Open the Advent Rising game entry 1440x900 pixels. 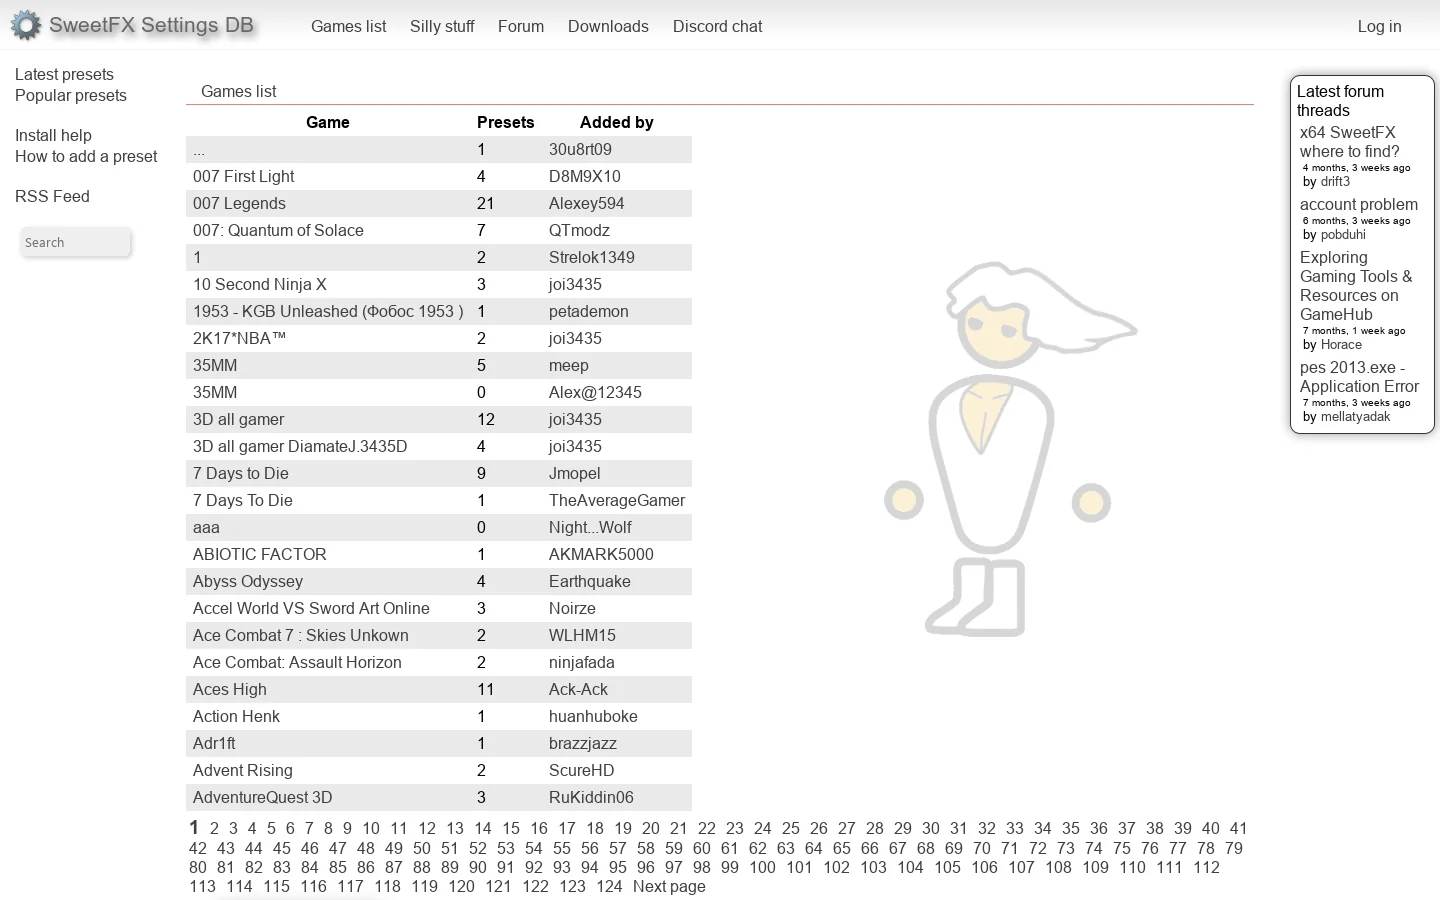(x=243, y=770)
